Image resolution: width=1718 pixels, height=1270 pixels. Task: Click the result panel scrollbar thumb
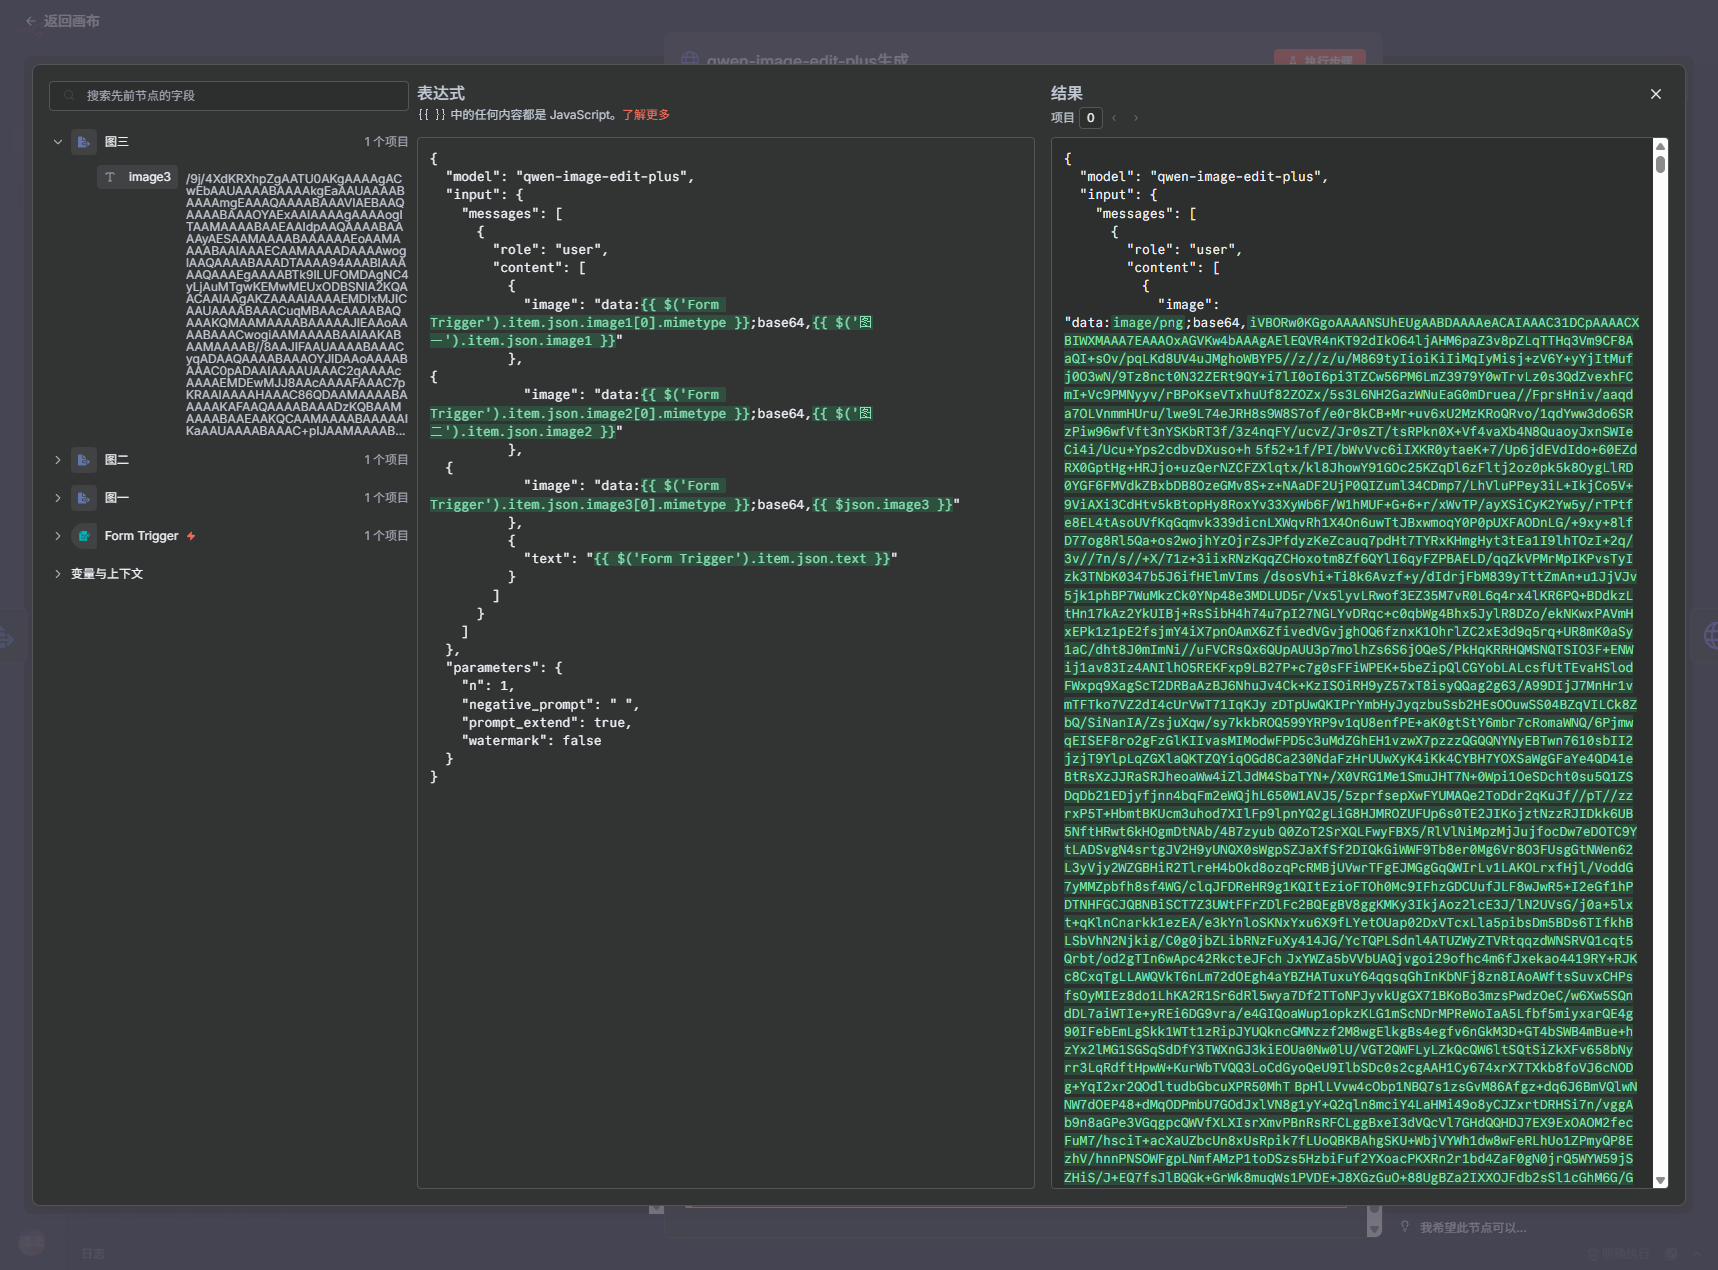click(1660, 163)
